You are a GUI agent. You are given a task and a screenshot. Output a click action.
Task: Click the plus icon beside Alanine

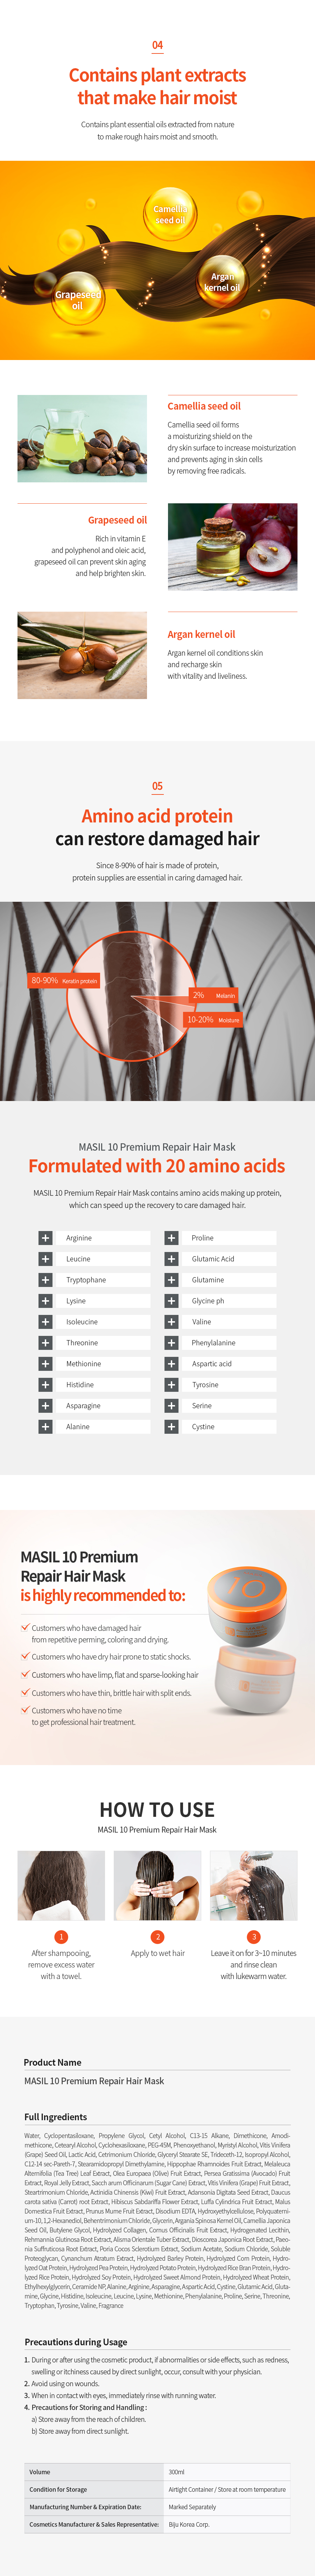(45, 1427)
